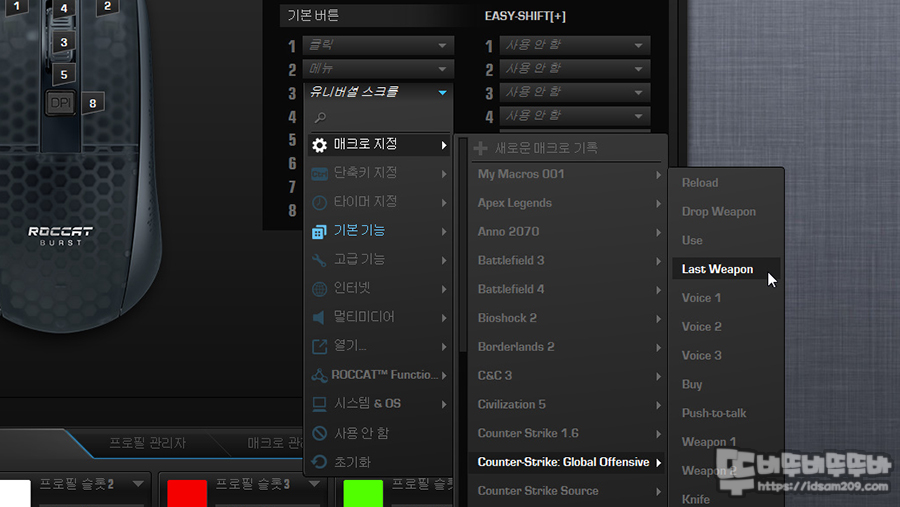Open 프로필 슬롯3 dropdown arrow
The width and height of the screenshot is (900, 507).
[x=314, y=484]
